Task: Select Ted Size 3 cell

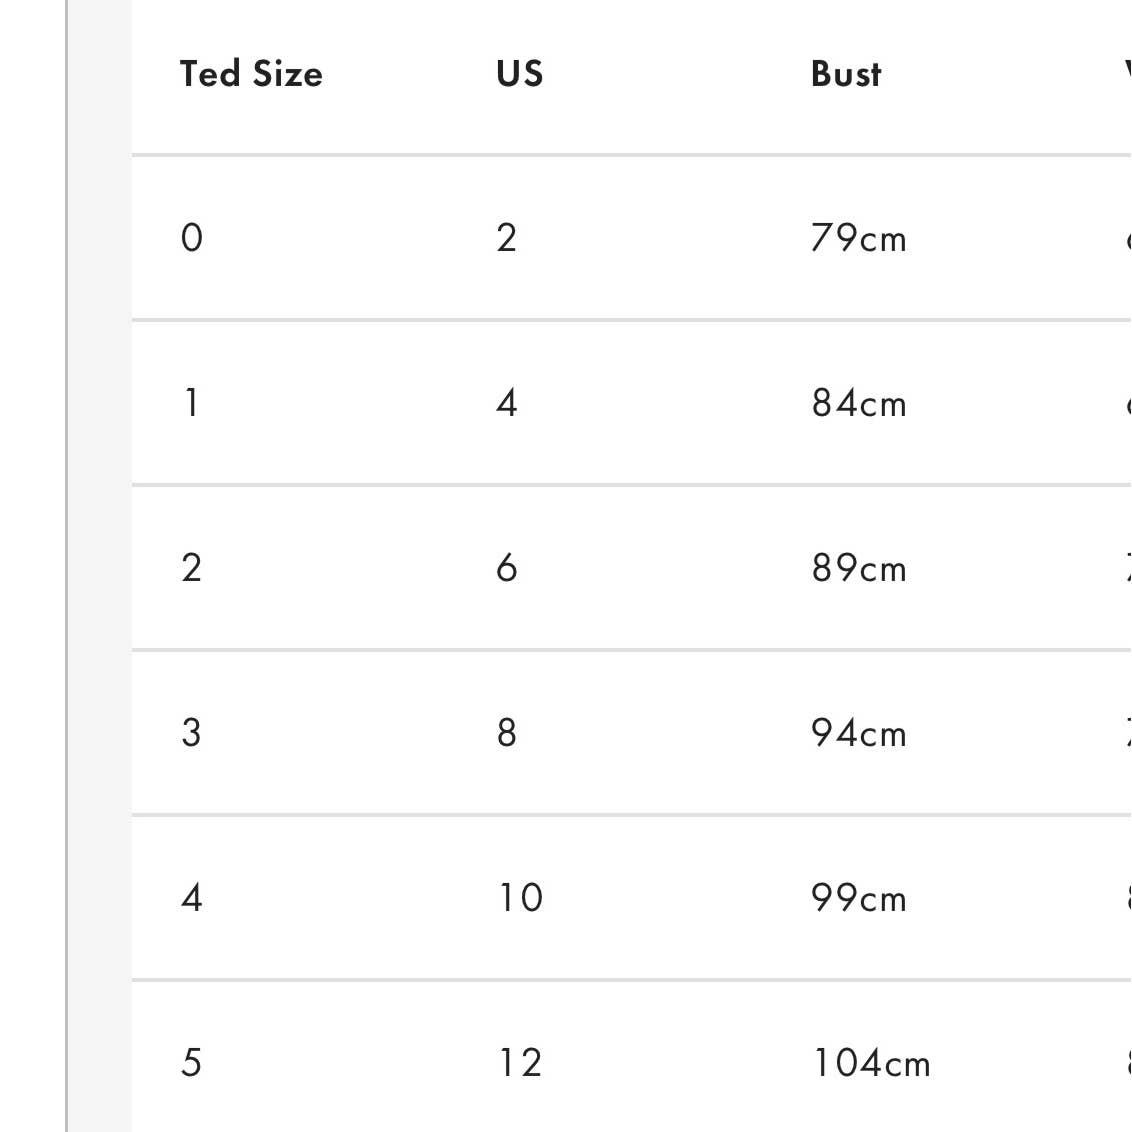Action: click(192, 733)
